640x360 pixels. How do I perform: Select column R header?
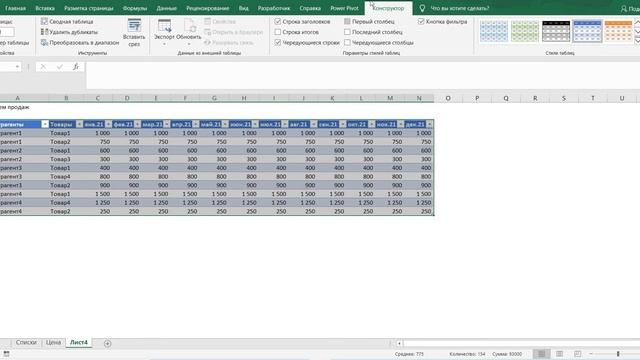(x=535, y=98)
